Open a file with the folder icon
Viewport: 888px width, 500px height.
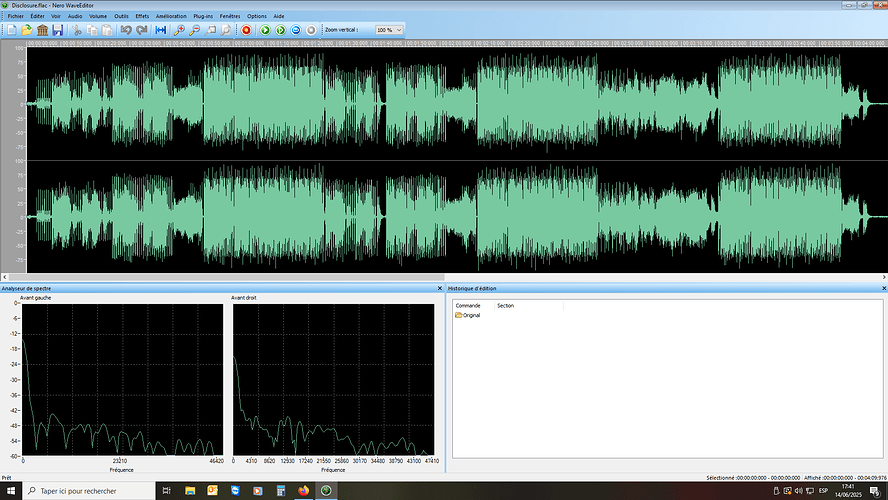[27, 30]
